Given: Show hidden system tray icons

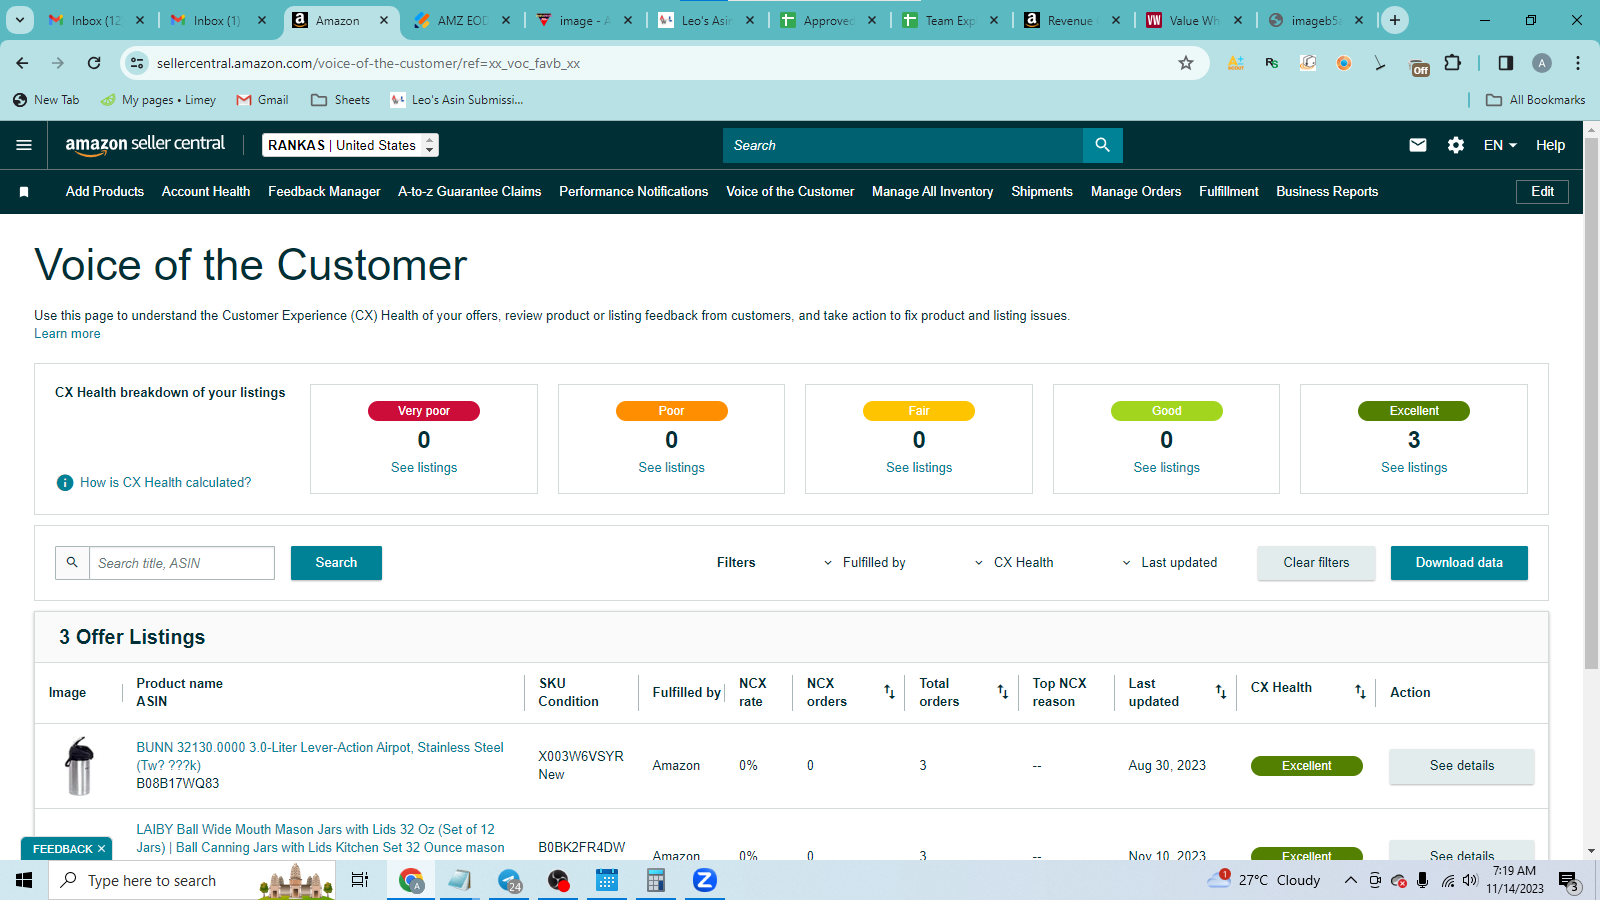Looking at the screenshot, I should point(1350,880).
